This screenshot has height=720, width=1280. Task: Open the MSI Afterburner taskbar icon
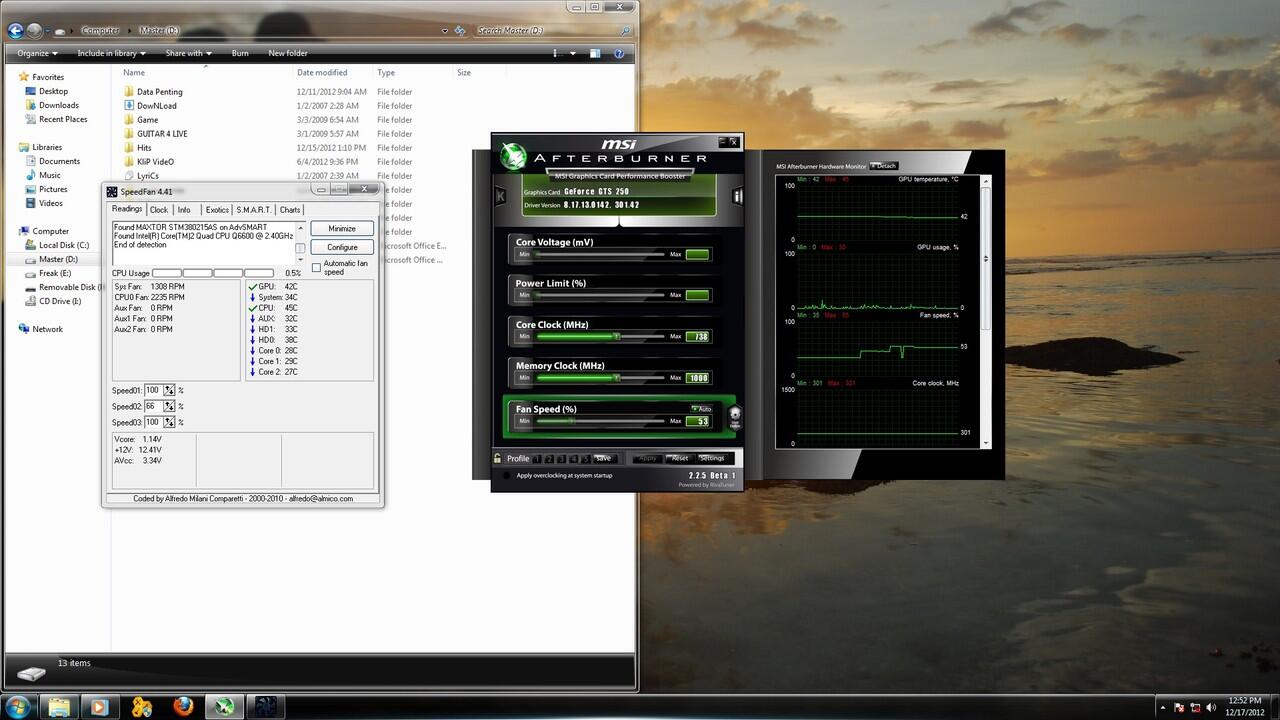(222, 706)
